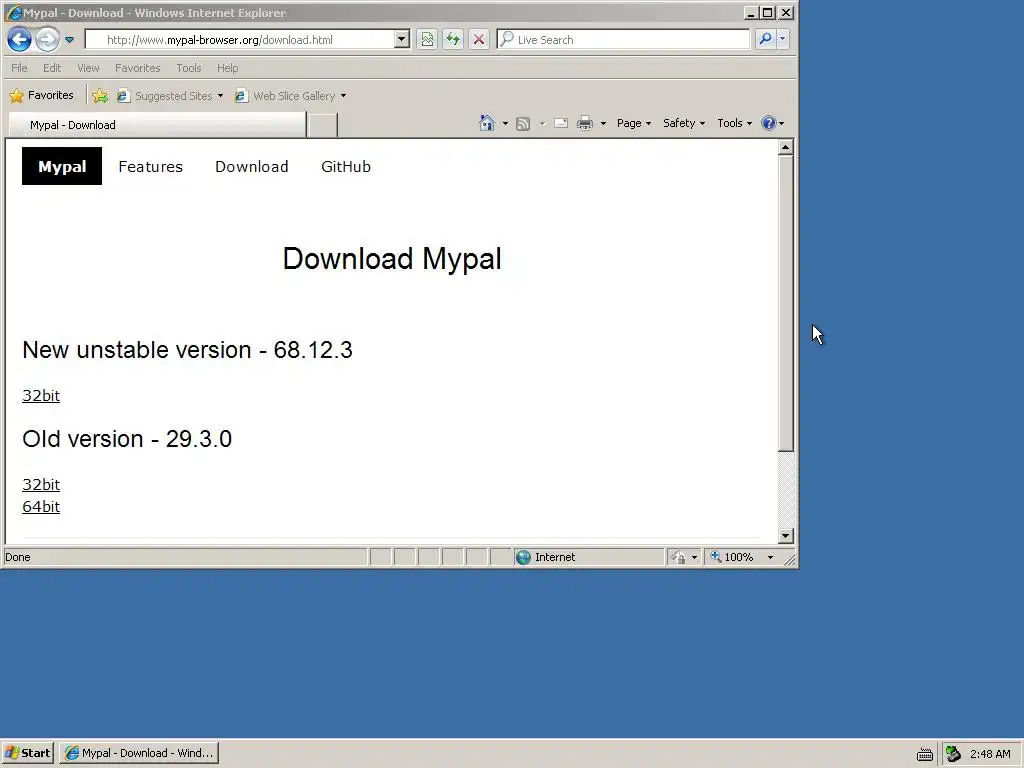Image resolution: width=1024 pixels, height=768 pixels.
Task: Click the address bar URL field
Action: click(x=240, y=40)
